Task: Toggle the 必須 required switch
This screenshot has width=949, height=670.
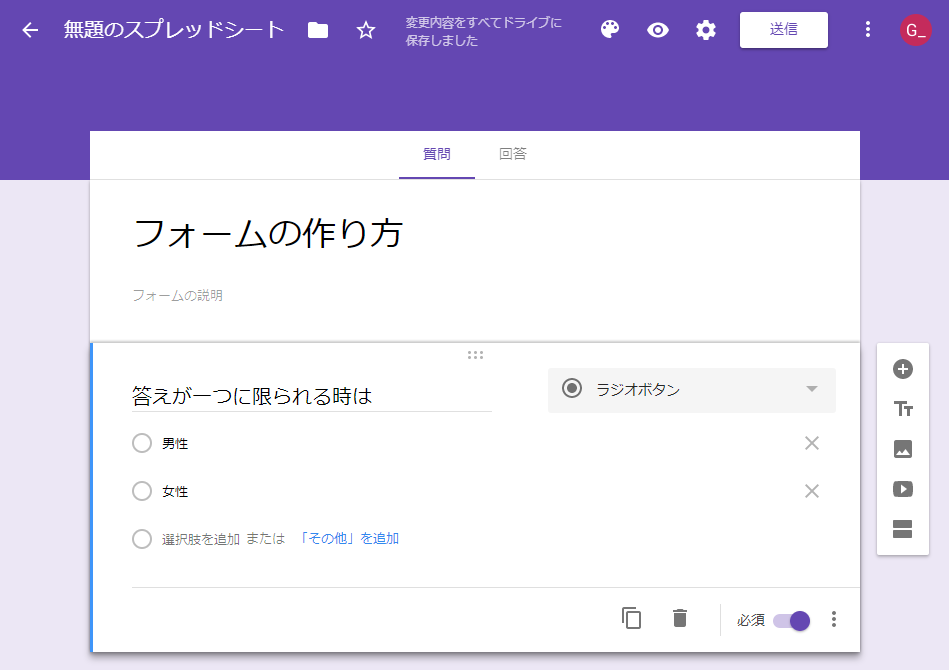Action: click(792, 620)
